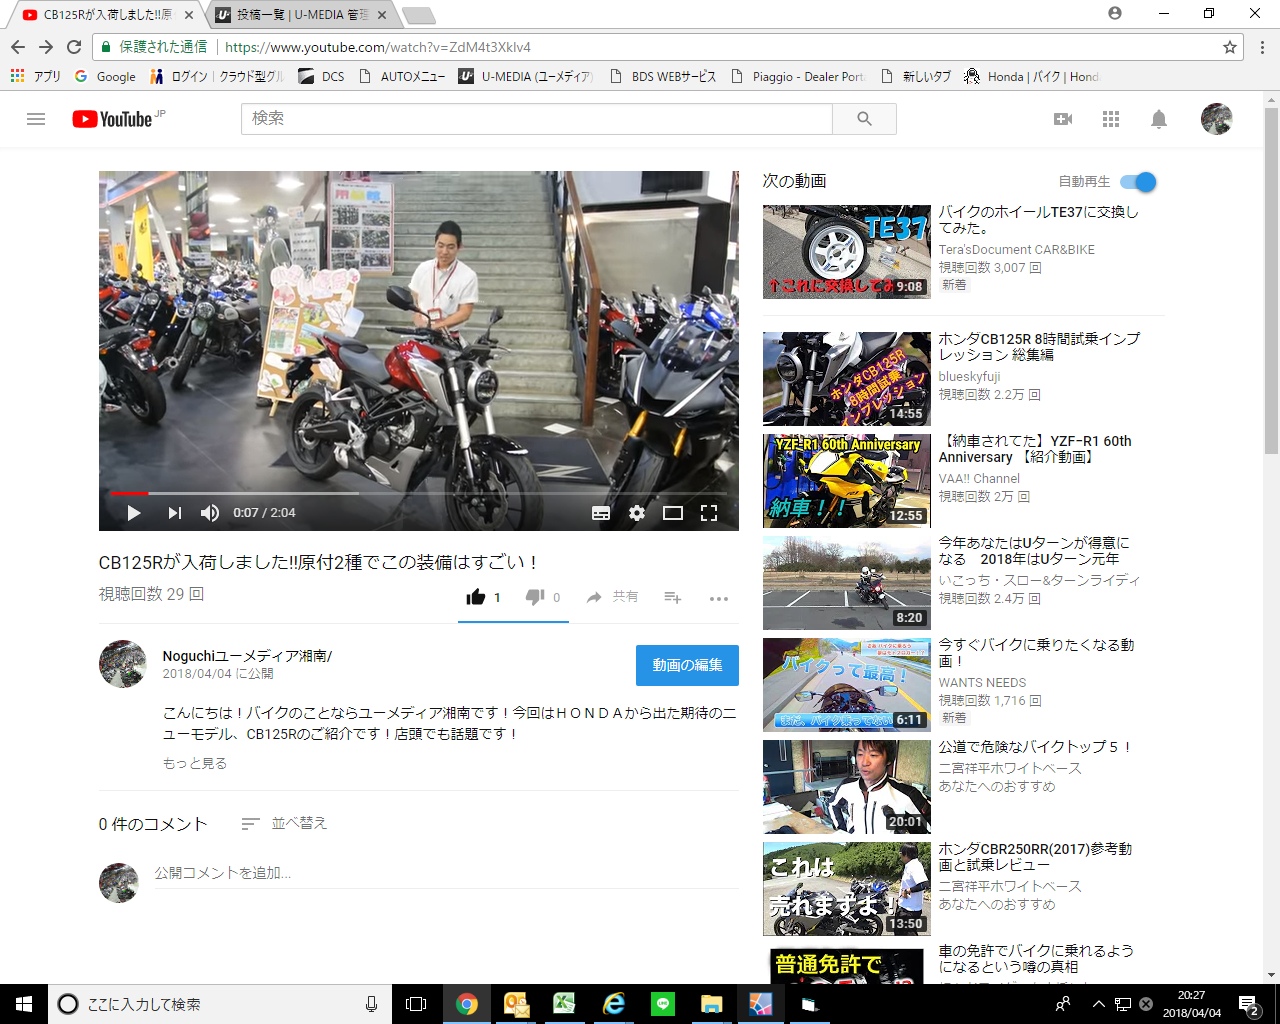Open ホンダCBR250RR(2017) video thumbnail
Viewport: 1280px width, 1024px height.
click(846, 889)
